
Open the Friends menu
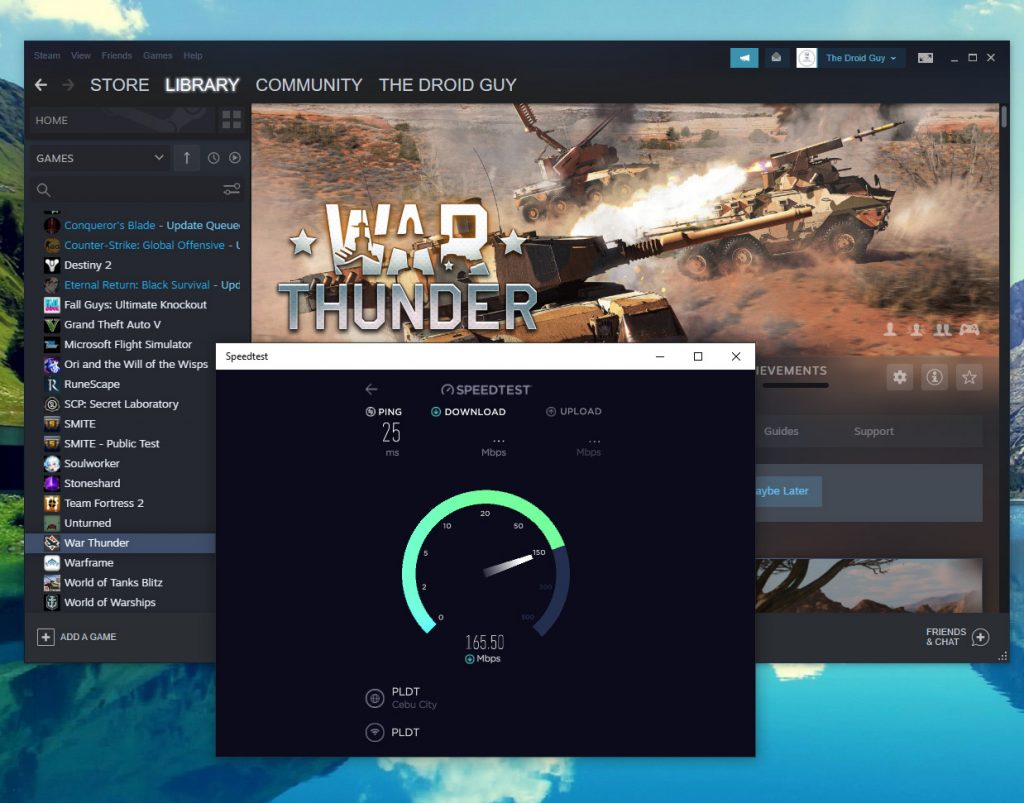click(117, 55)
